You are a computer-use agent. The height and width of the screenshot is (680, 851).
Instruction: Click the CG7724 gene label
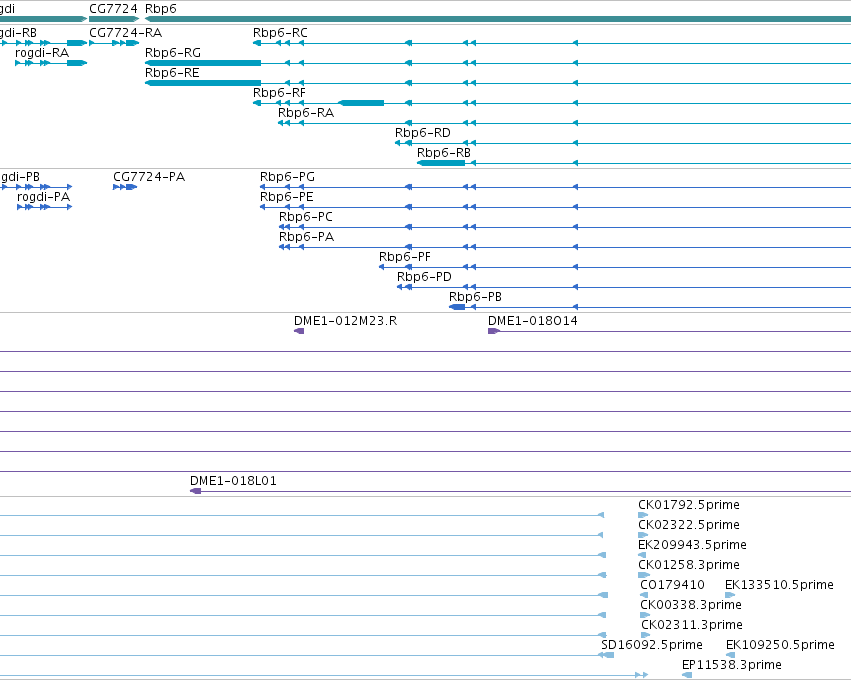113,9
